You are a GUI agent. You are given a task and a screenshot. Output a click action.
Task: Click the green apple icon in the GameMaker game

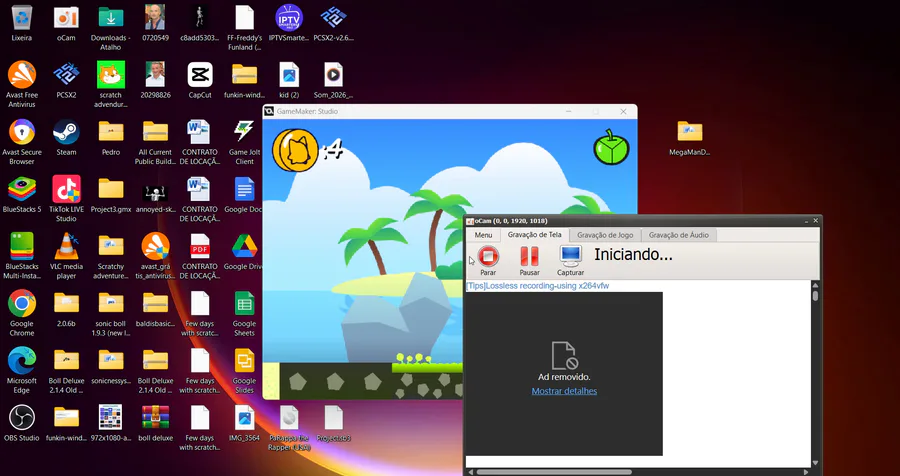(x=611, y=148)
